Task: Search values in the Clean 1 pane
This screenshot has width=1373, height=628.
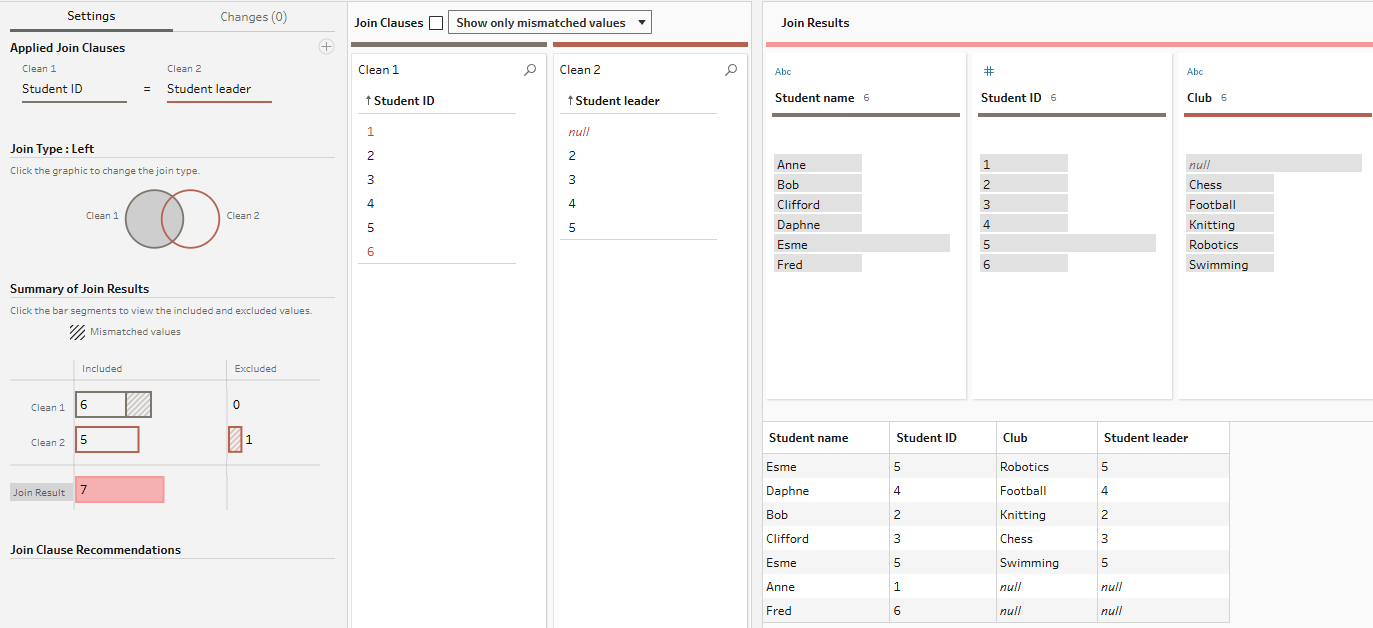Action: pos(530,70)
